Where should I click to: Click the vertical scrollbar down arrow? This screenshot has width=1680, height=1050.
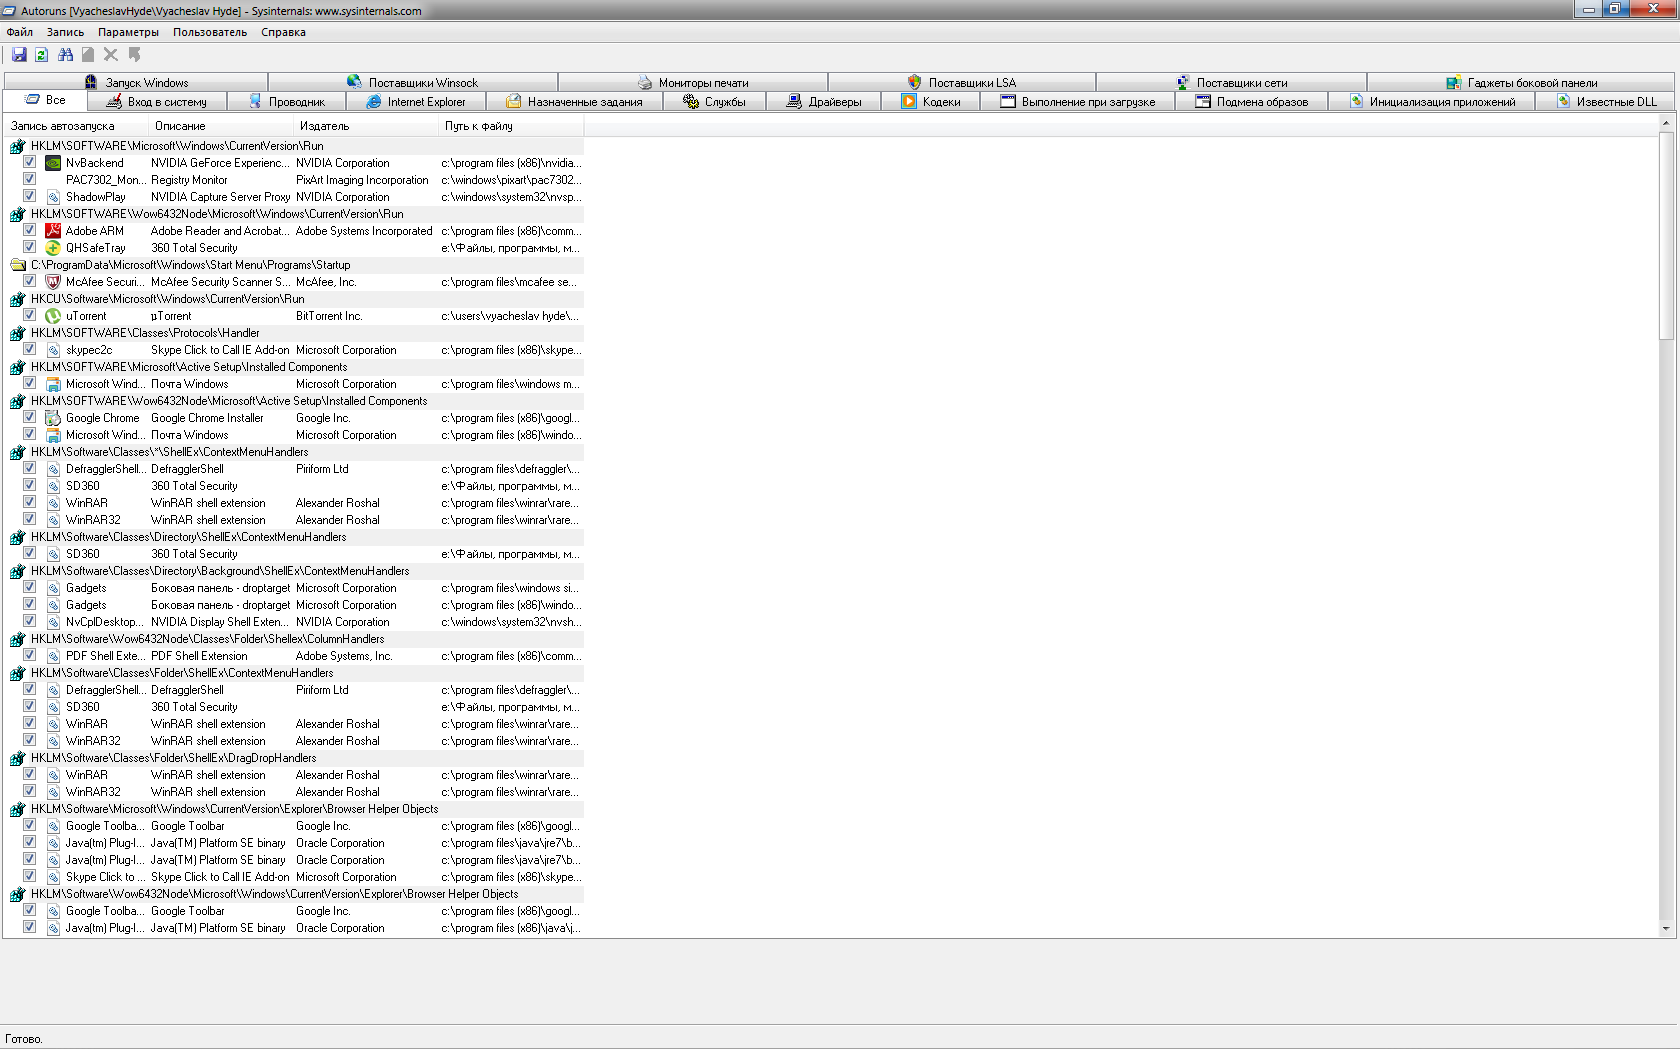(1665, 929)
